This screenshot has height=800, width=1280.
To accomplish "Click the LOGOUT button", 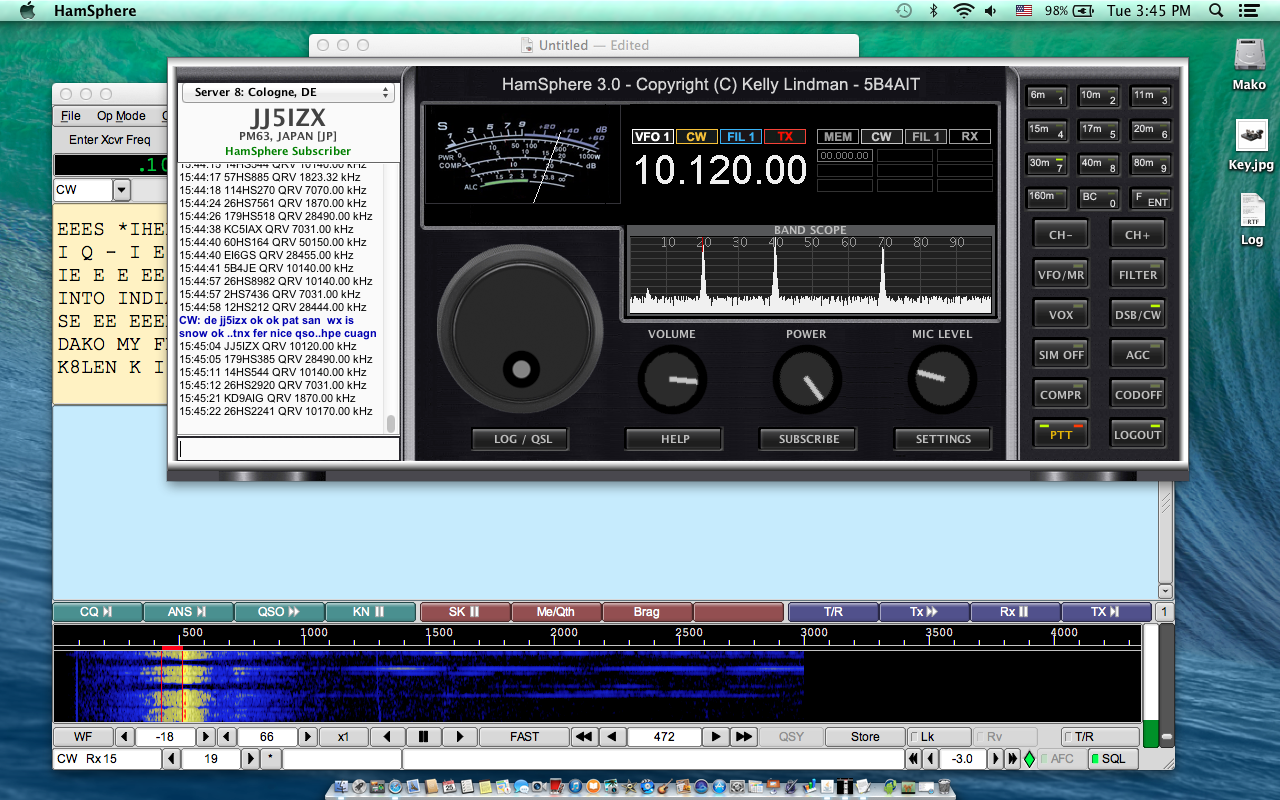I will coord(1138,433).
